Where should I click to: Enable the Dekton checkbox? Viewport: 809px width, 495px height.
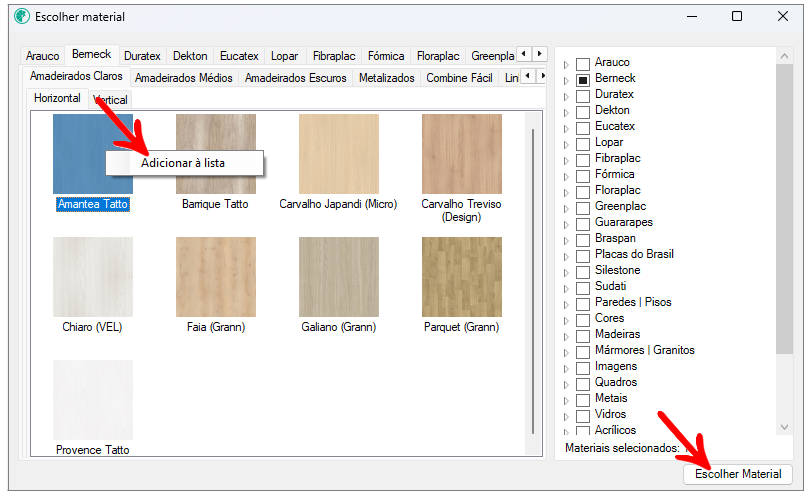point(583,113)
